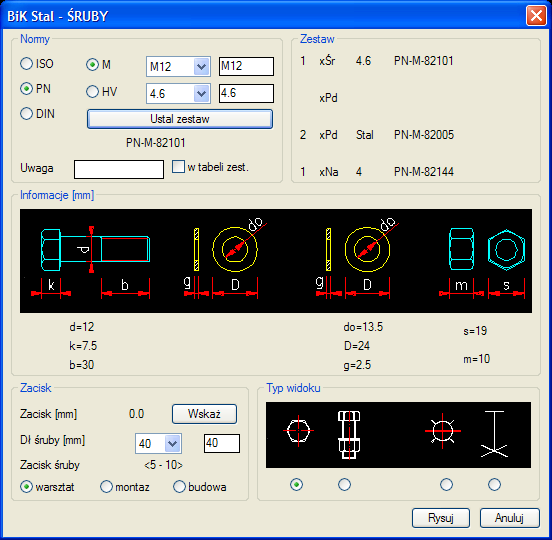Click the side-view bolt with nut icon
Image resolution: width=552 pixels, height=540 pixels.
[349, 435]
